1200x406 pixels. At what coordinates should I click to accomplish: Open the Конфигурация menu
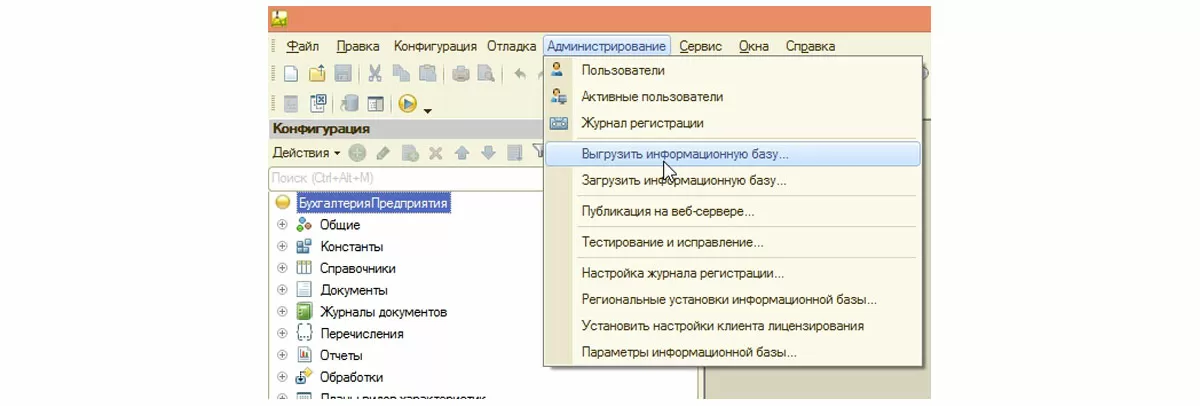[435, 46]
